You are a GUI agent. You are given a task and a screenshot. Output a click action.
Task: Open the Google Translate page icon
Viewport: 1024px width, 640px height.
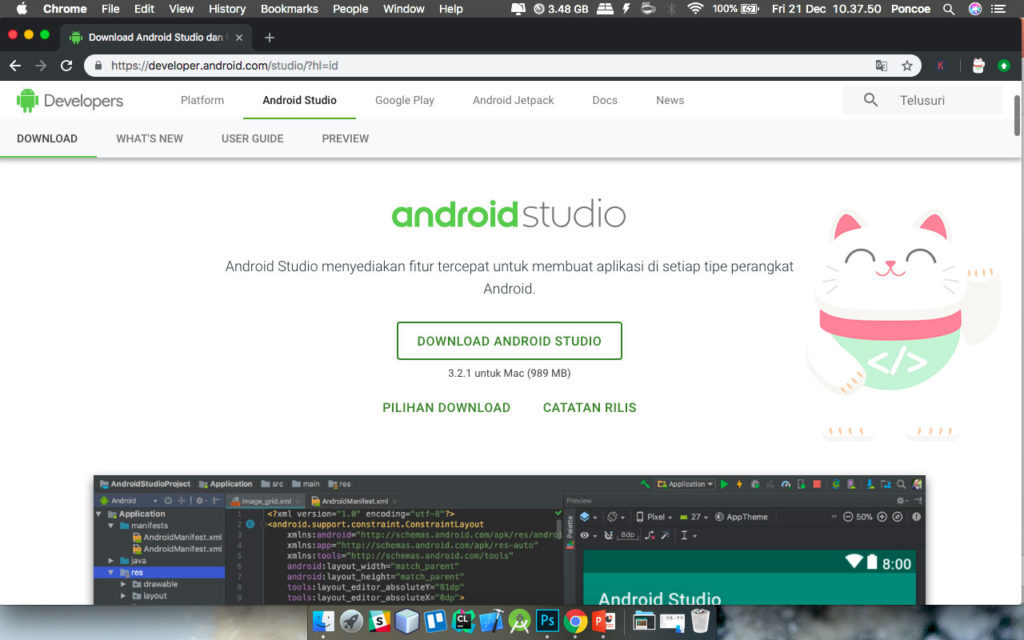pyautogui.click(x=881, y=65)
